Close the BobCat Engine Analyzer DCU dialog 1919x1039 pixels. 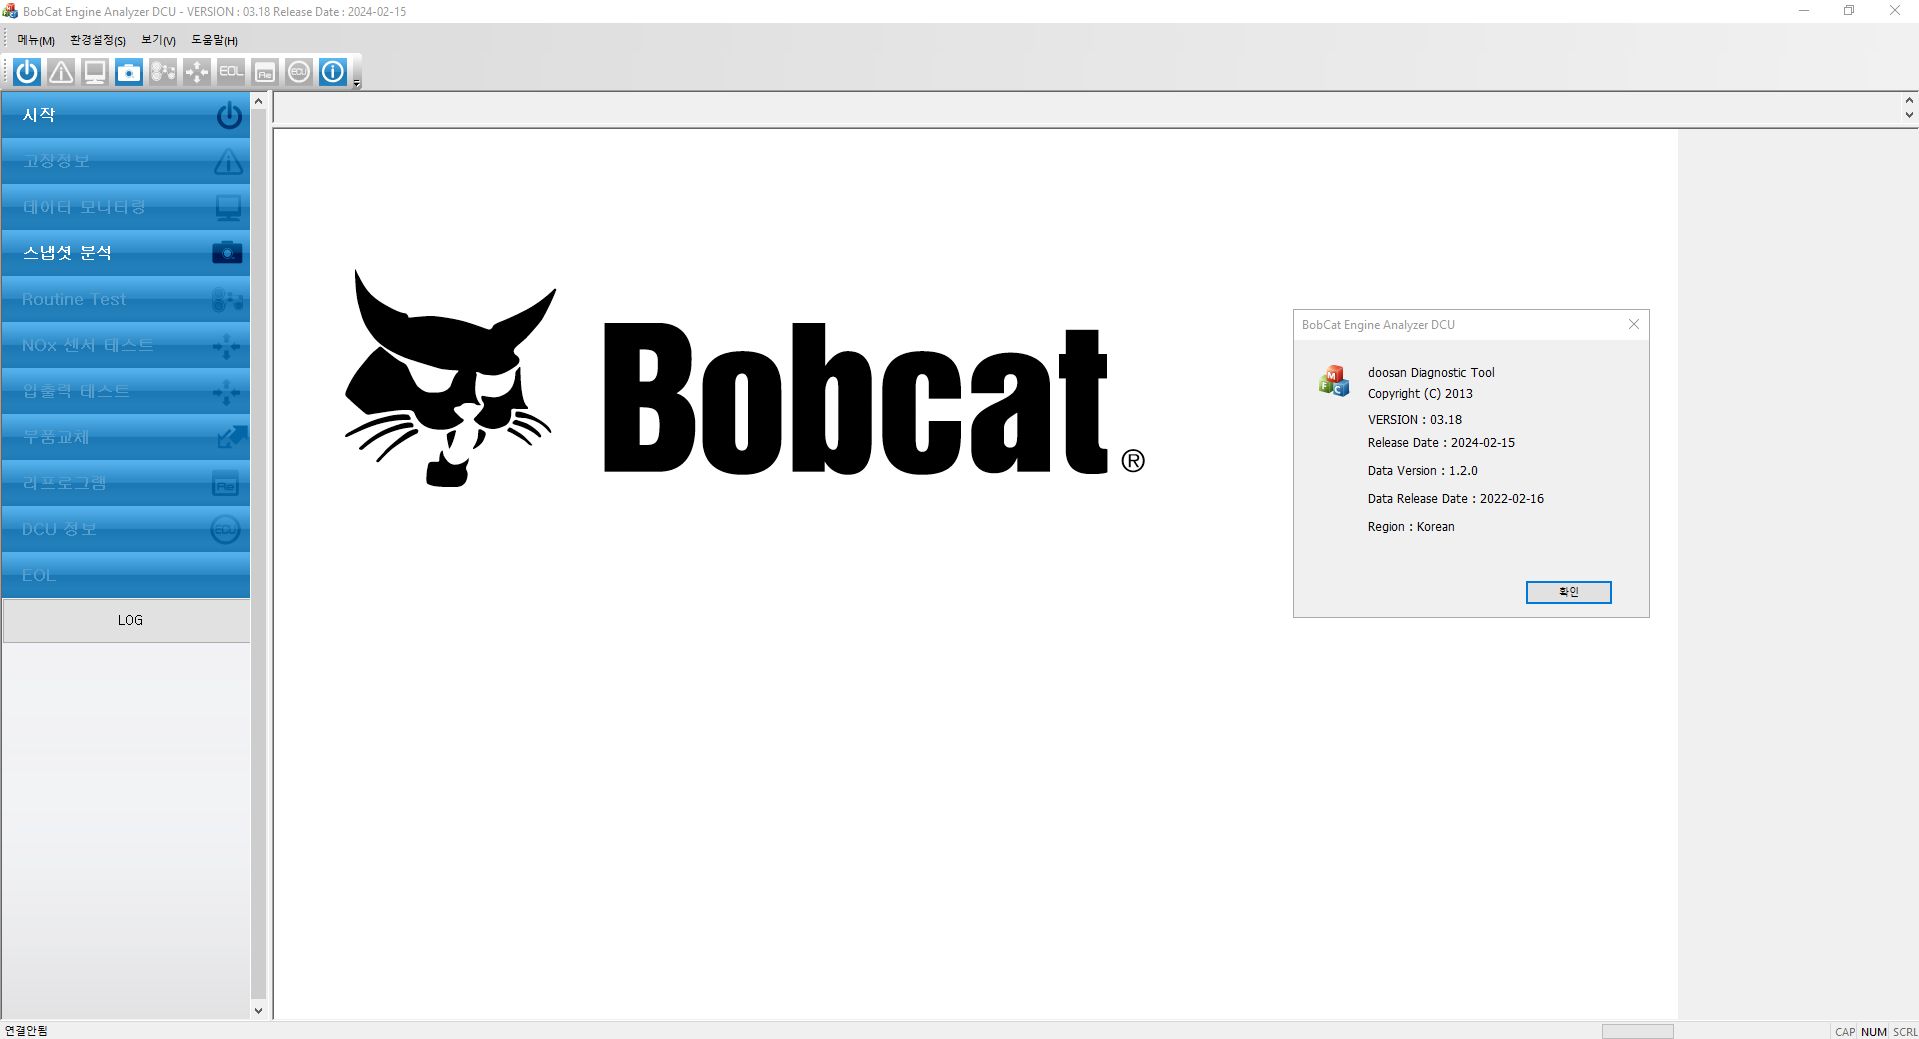click(x=1633, y=324)
